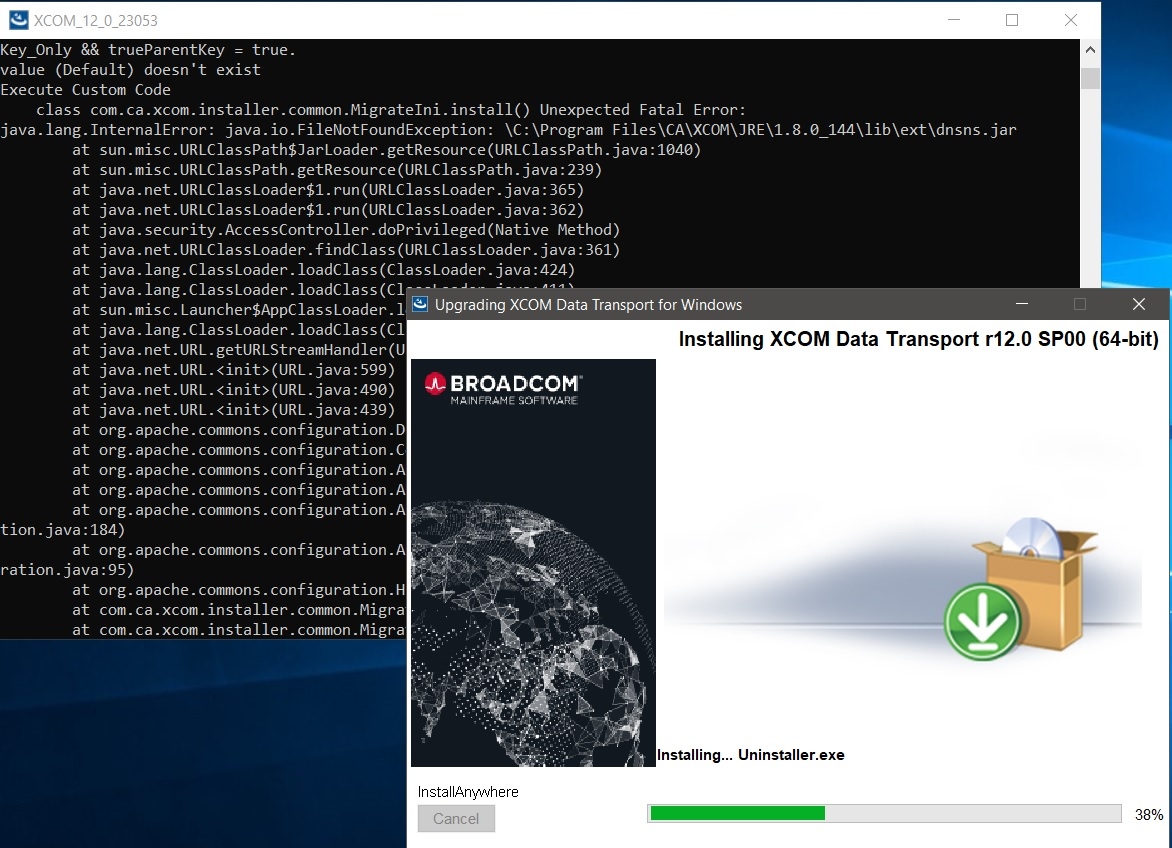Click the 'URLClassLoader.findClass' stack trace line
Screen dimensions: 1172x848
coord(346,250)
